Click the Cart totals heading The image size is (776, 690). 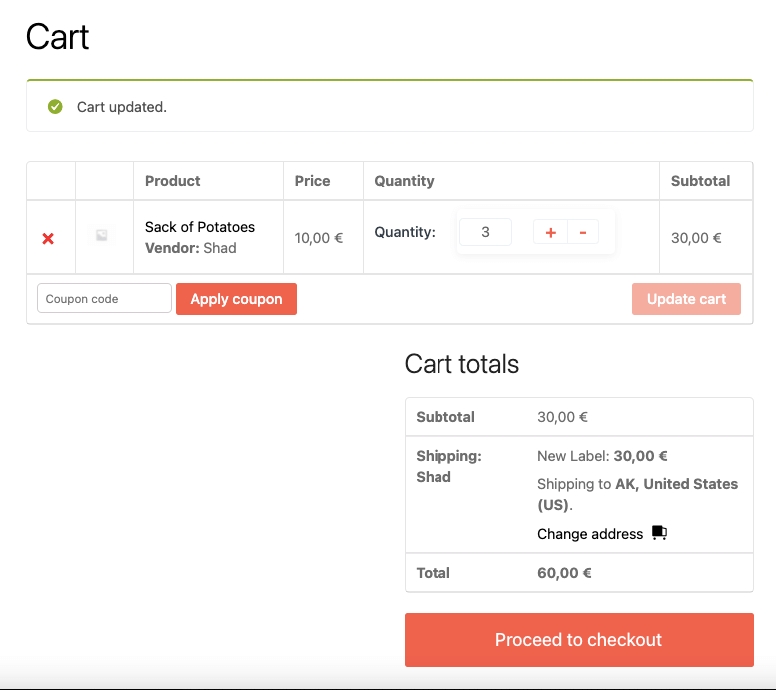(x=462, y=364)
